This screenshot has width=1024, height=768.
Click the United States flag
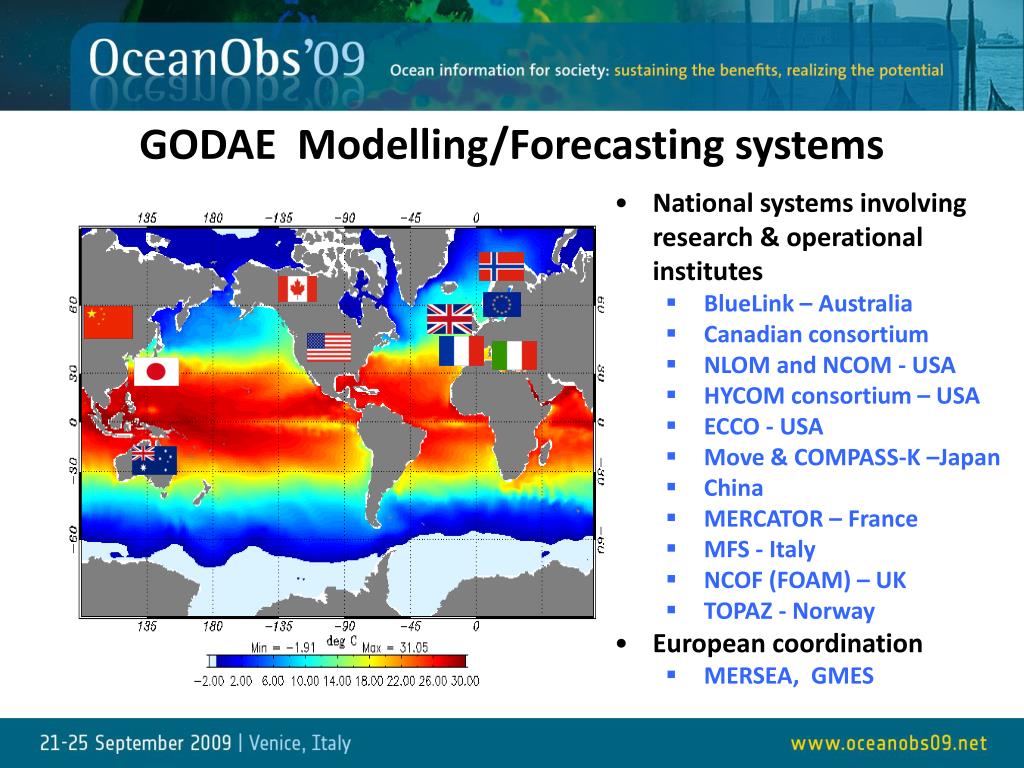pos(329,347)
